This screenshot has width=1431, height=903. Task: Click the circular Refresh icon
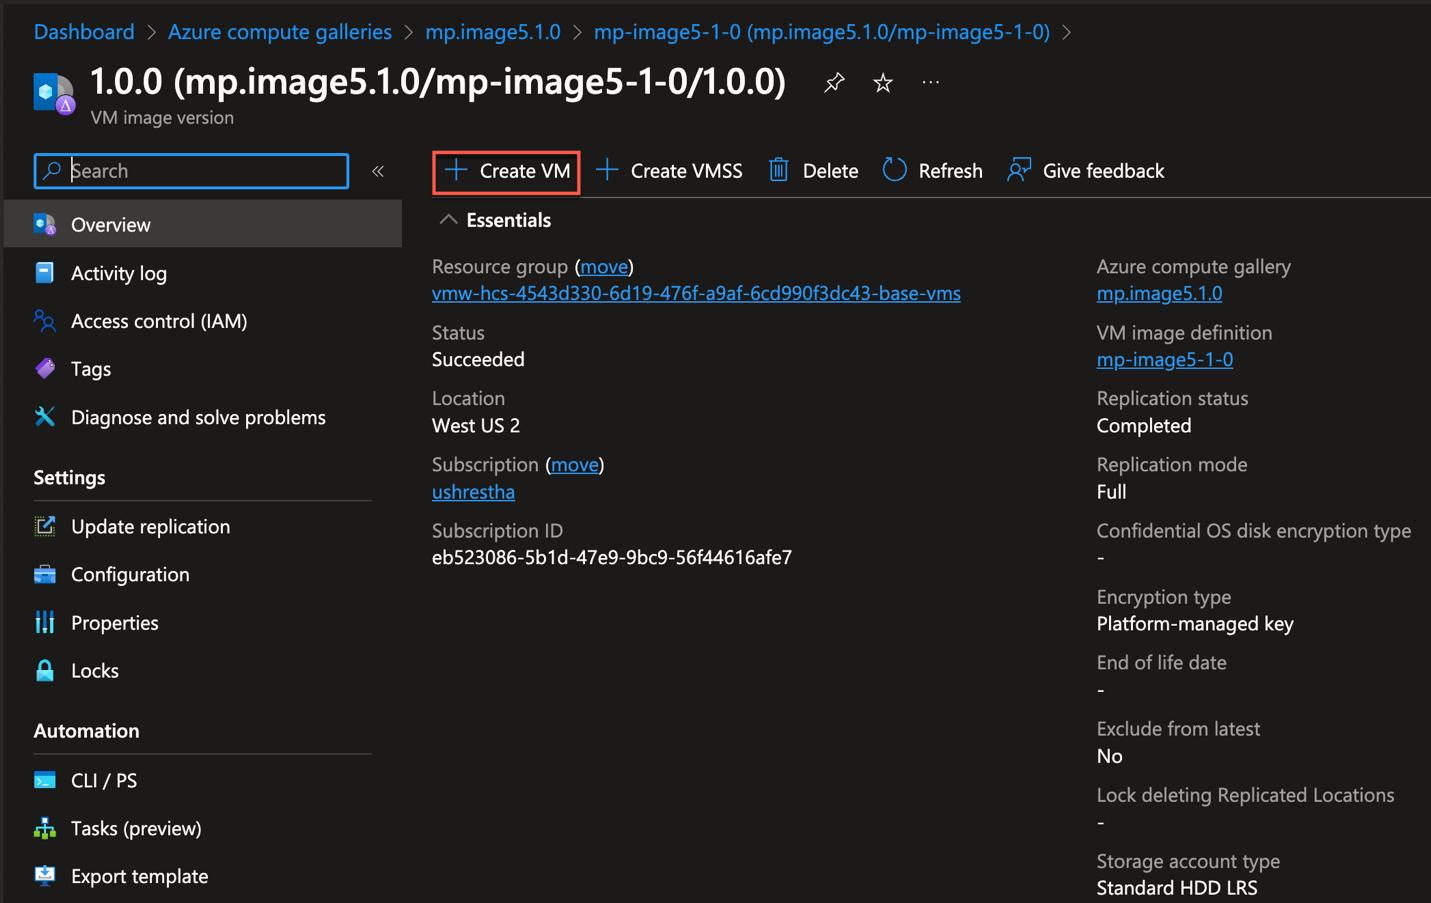click(894, 170)
